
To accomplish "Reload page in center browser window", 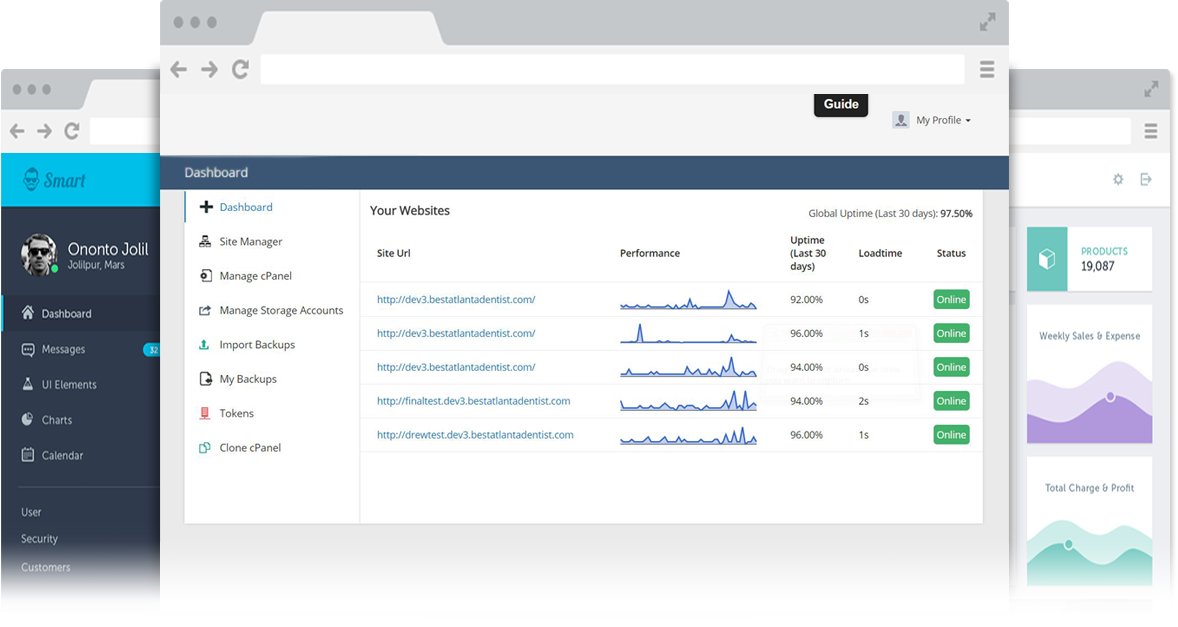I will click(240, 69).
